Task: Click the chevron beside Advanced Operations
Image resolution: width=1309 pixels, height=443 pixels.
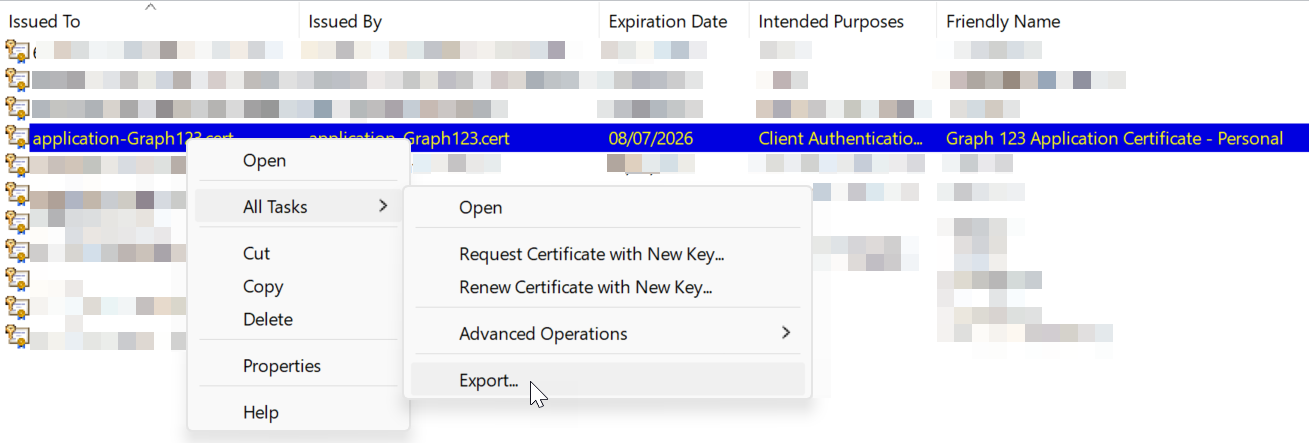Action: pyautogui.click(x=786, y=332)
